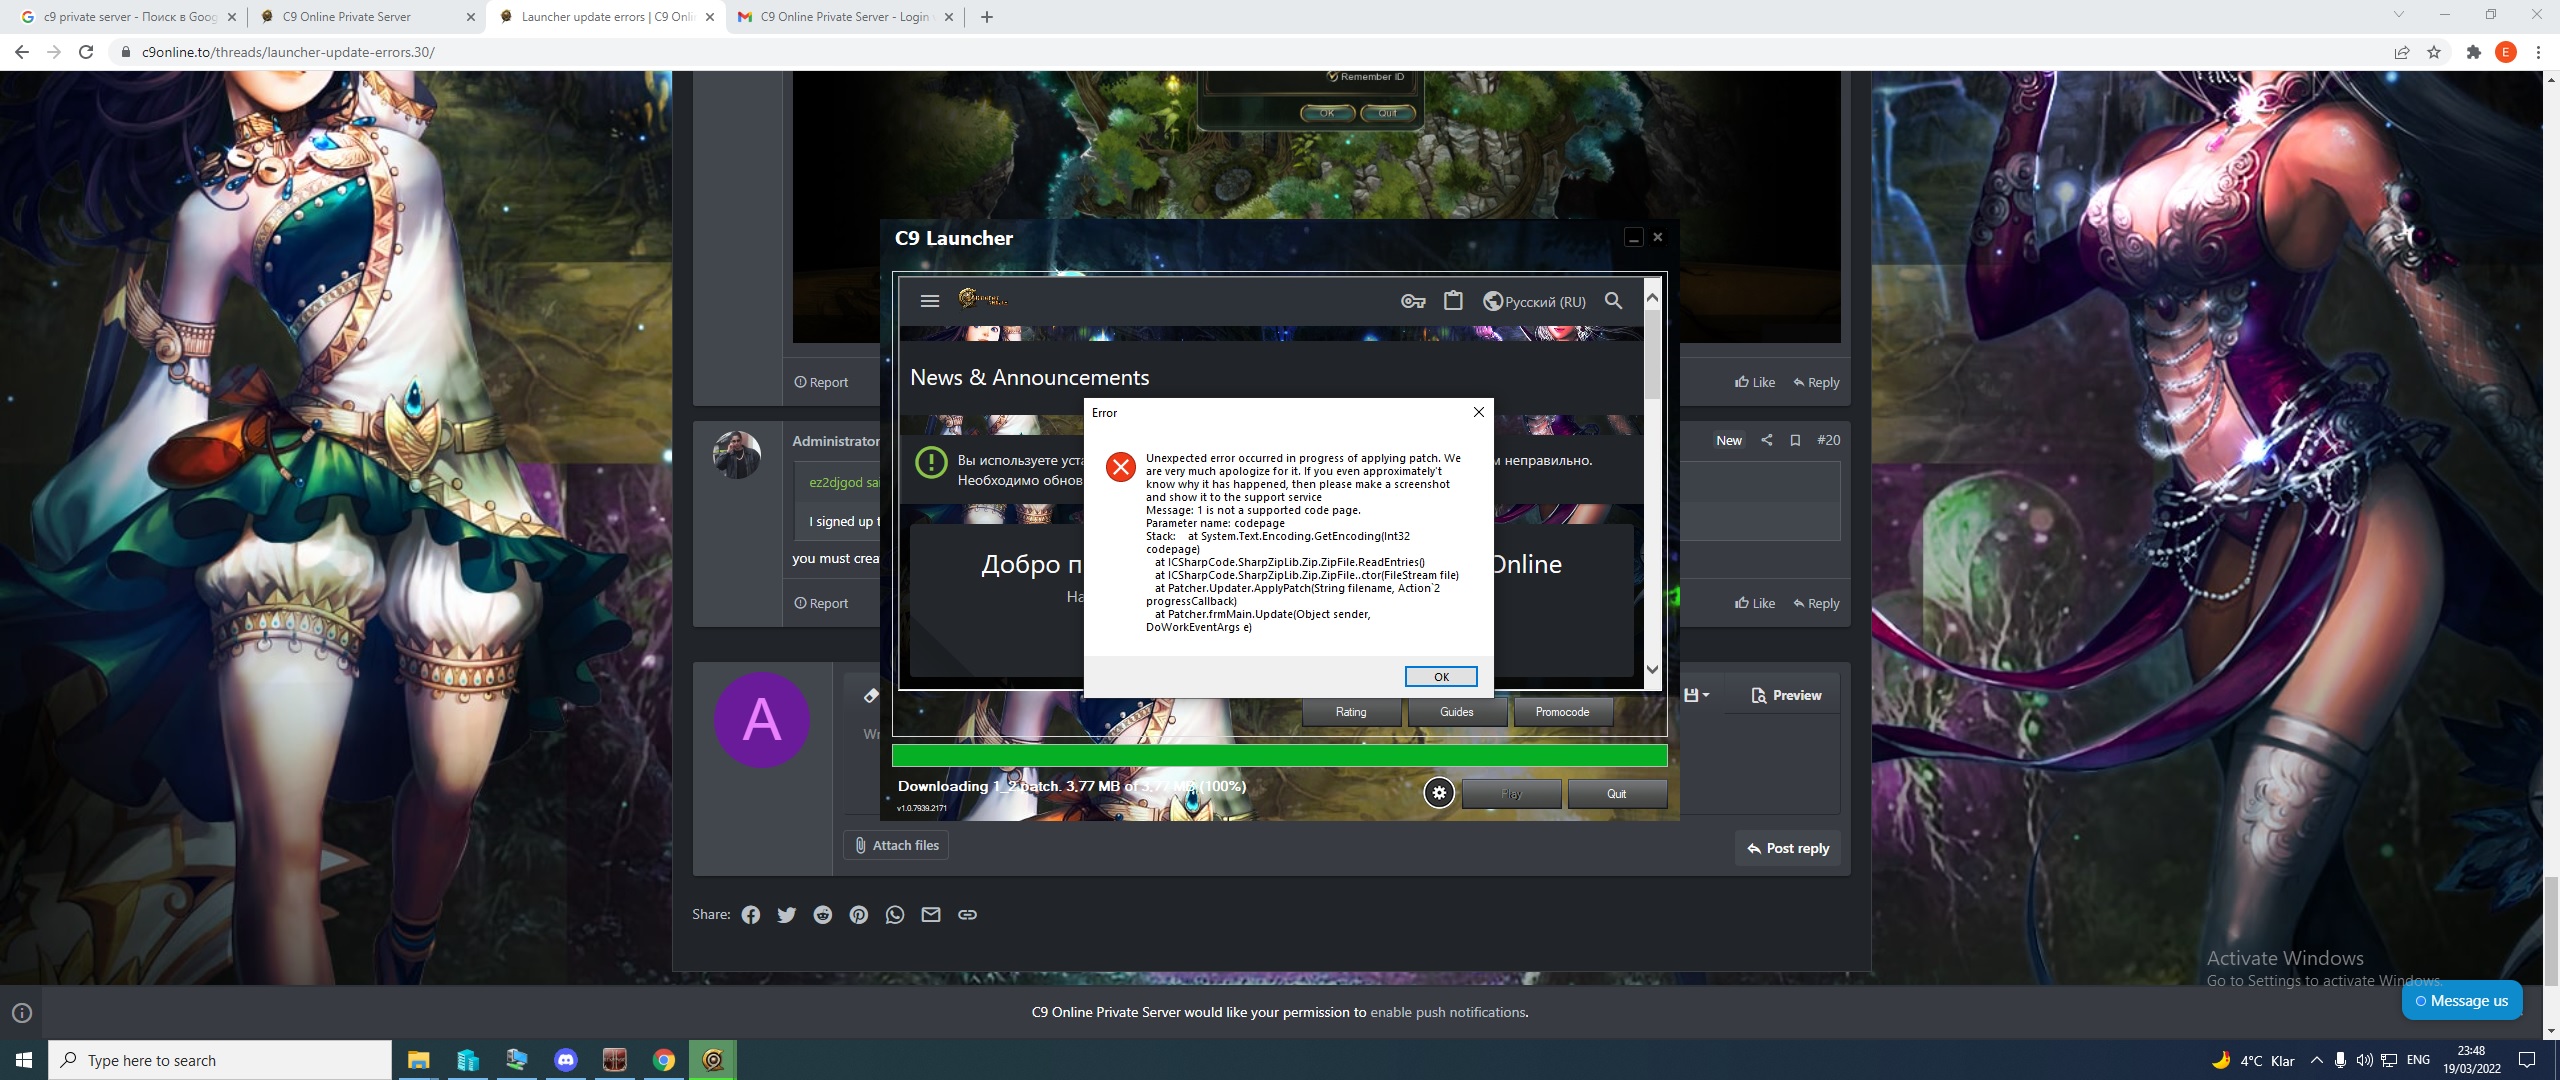Reply to post #20
Screen dimensions: 2560x1080
(x=1816, y=603)
